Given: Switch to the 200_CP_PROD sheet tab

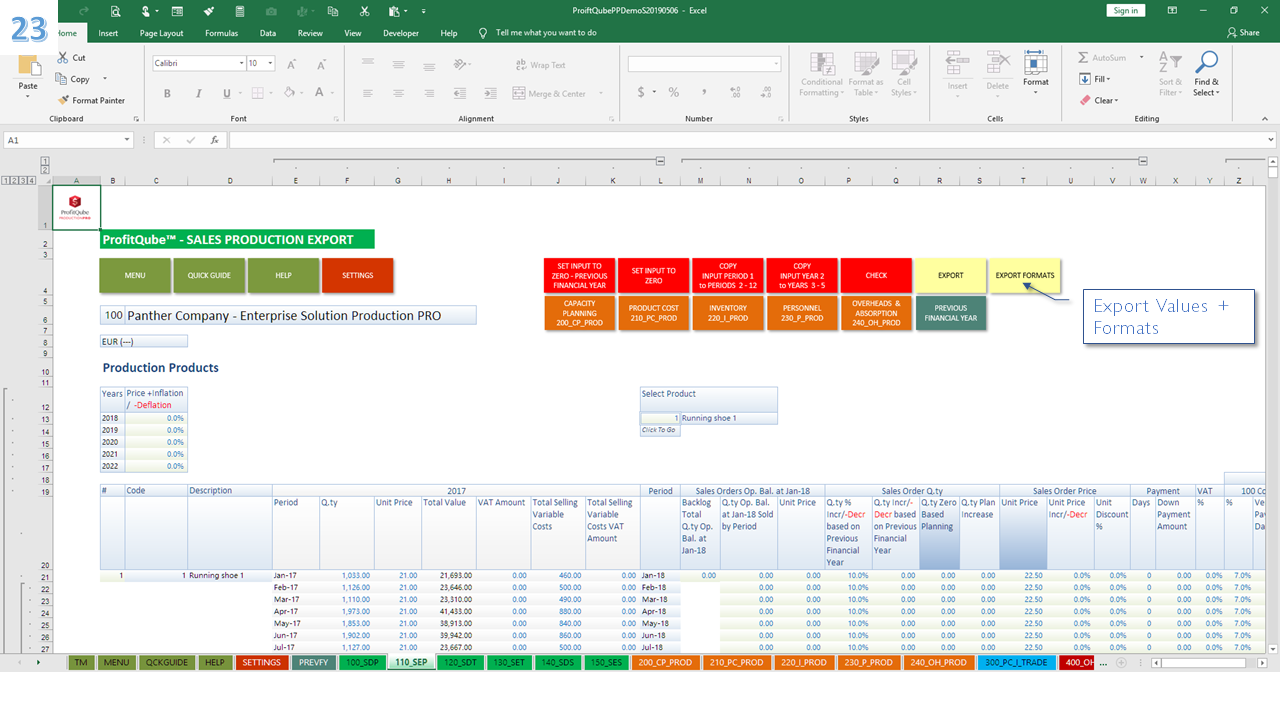Looking at the screenshot, I should pos(666,662).
